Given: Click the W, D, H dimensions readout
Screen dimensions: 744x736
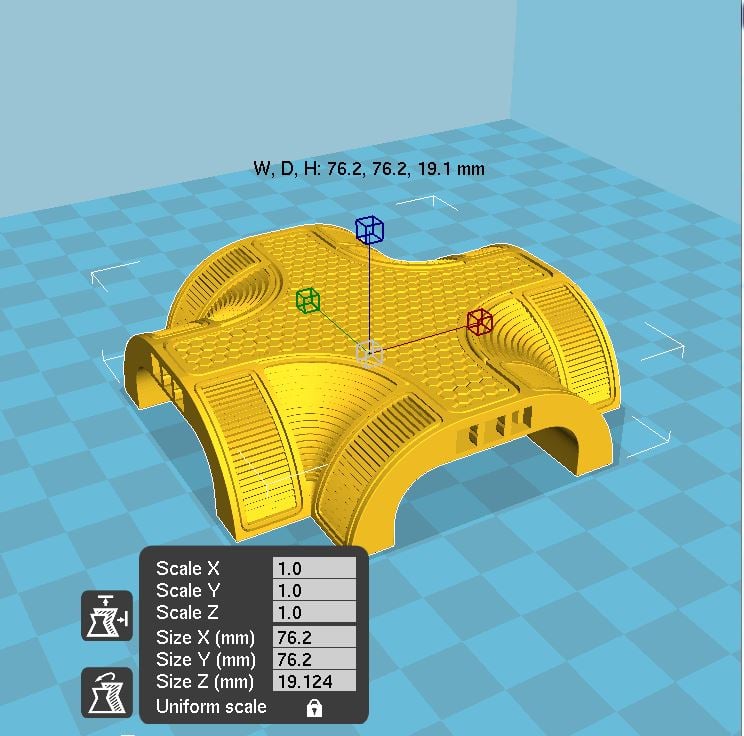Looking at the screenshot, I should [x=370, y=169].
